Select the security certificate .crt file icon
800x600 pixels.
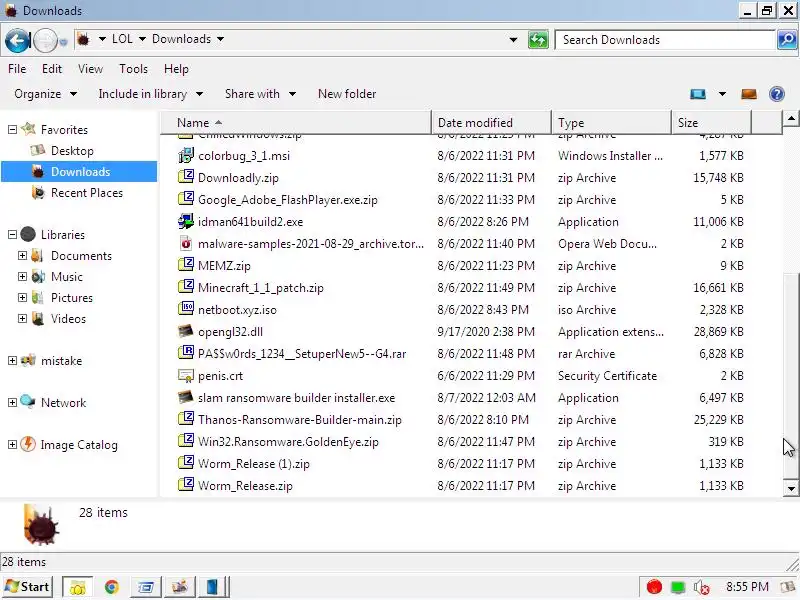pyautogui.click(x=186, y=376)
